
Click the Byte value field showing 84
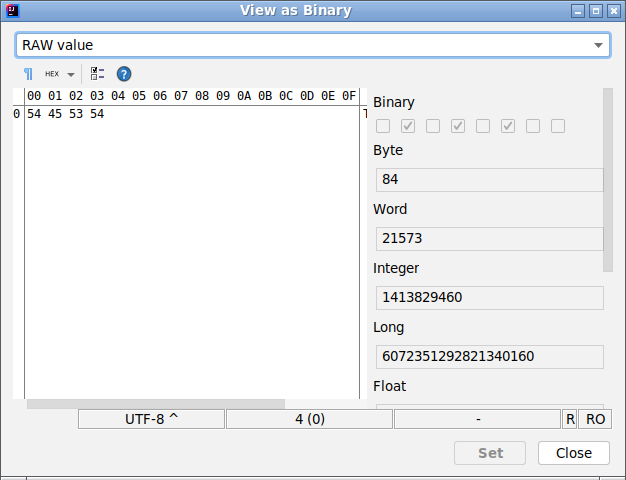(489, 180)
